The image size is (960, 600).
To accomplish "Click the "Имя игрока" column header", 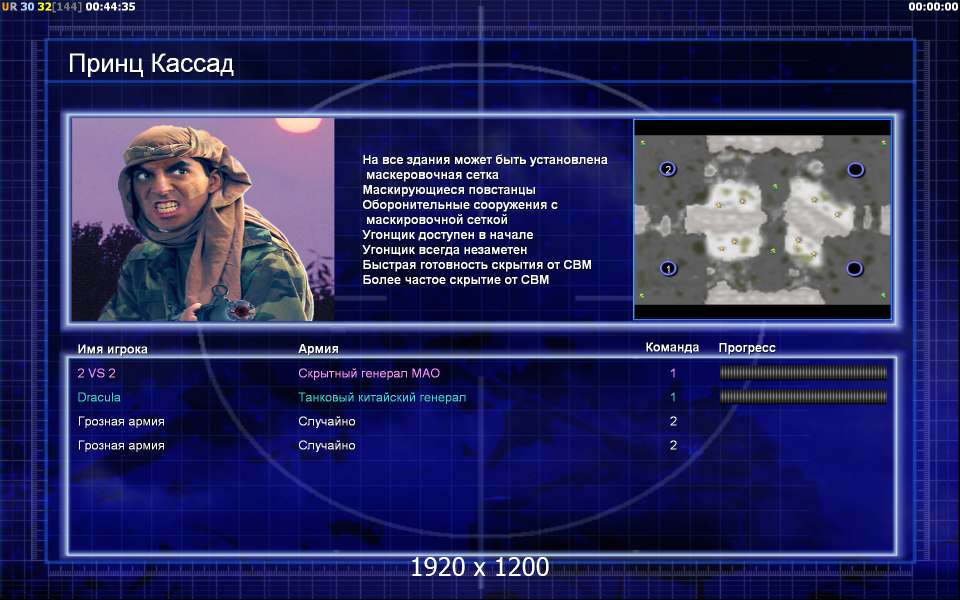I will click(x=113, y=349).
